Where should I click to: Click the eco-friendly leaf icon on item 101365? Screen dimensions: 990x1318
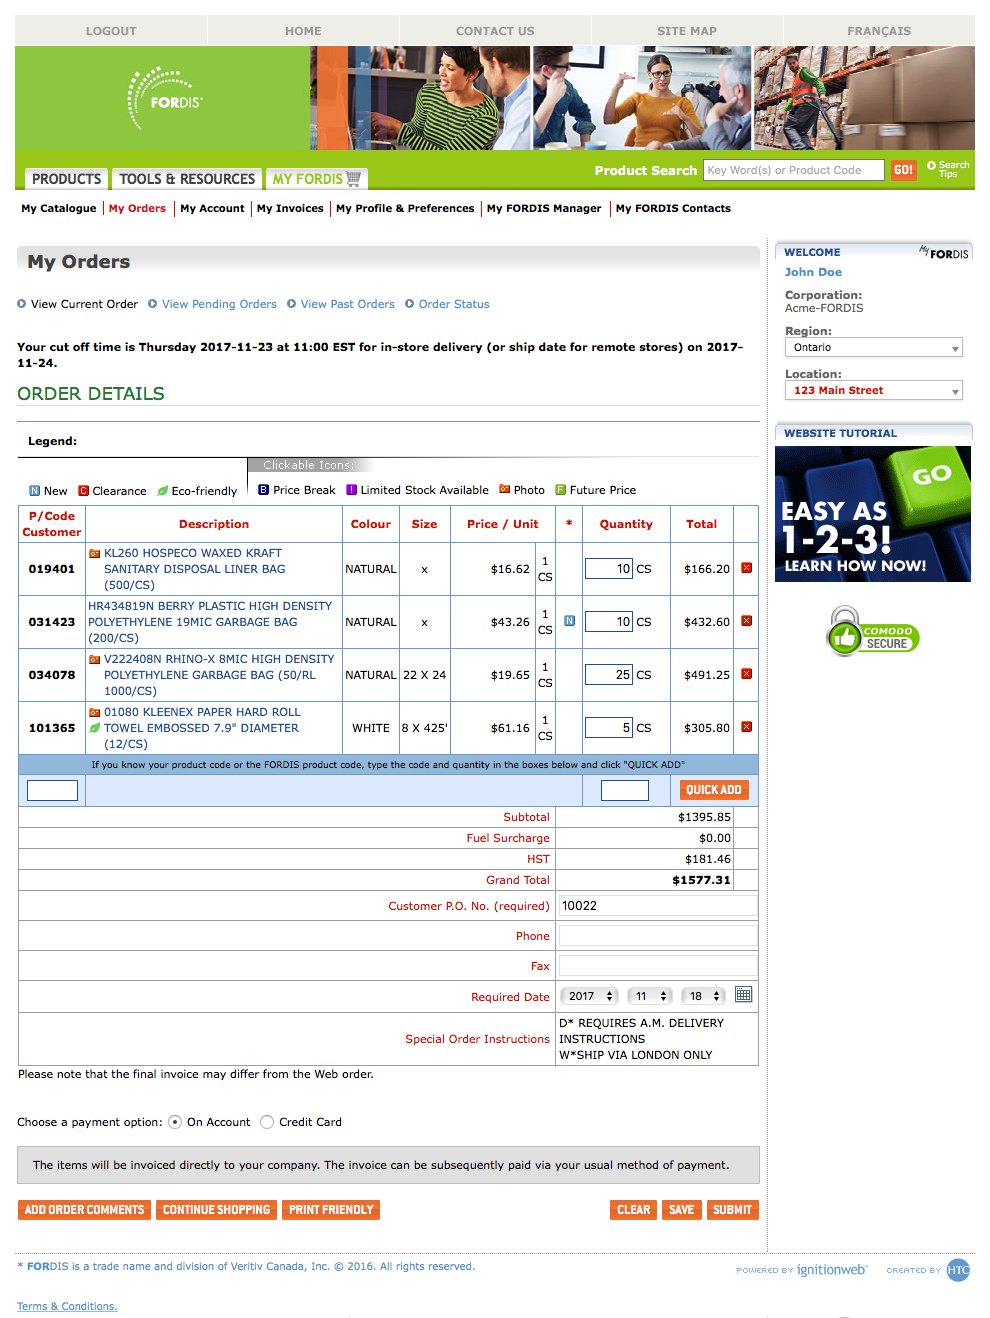(x=94, y=728)
